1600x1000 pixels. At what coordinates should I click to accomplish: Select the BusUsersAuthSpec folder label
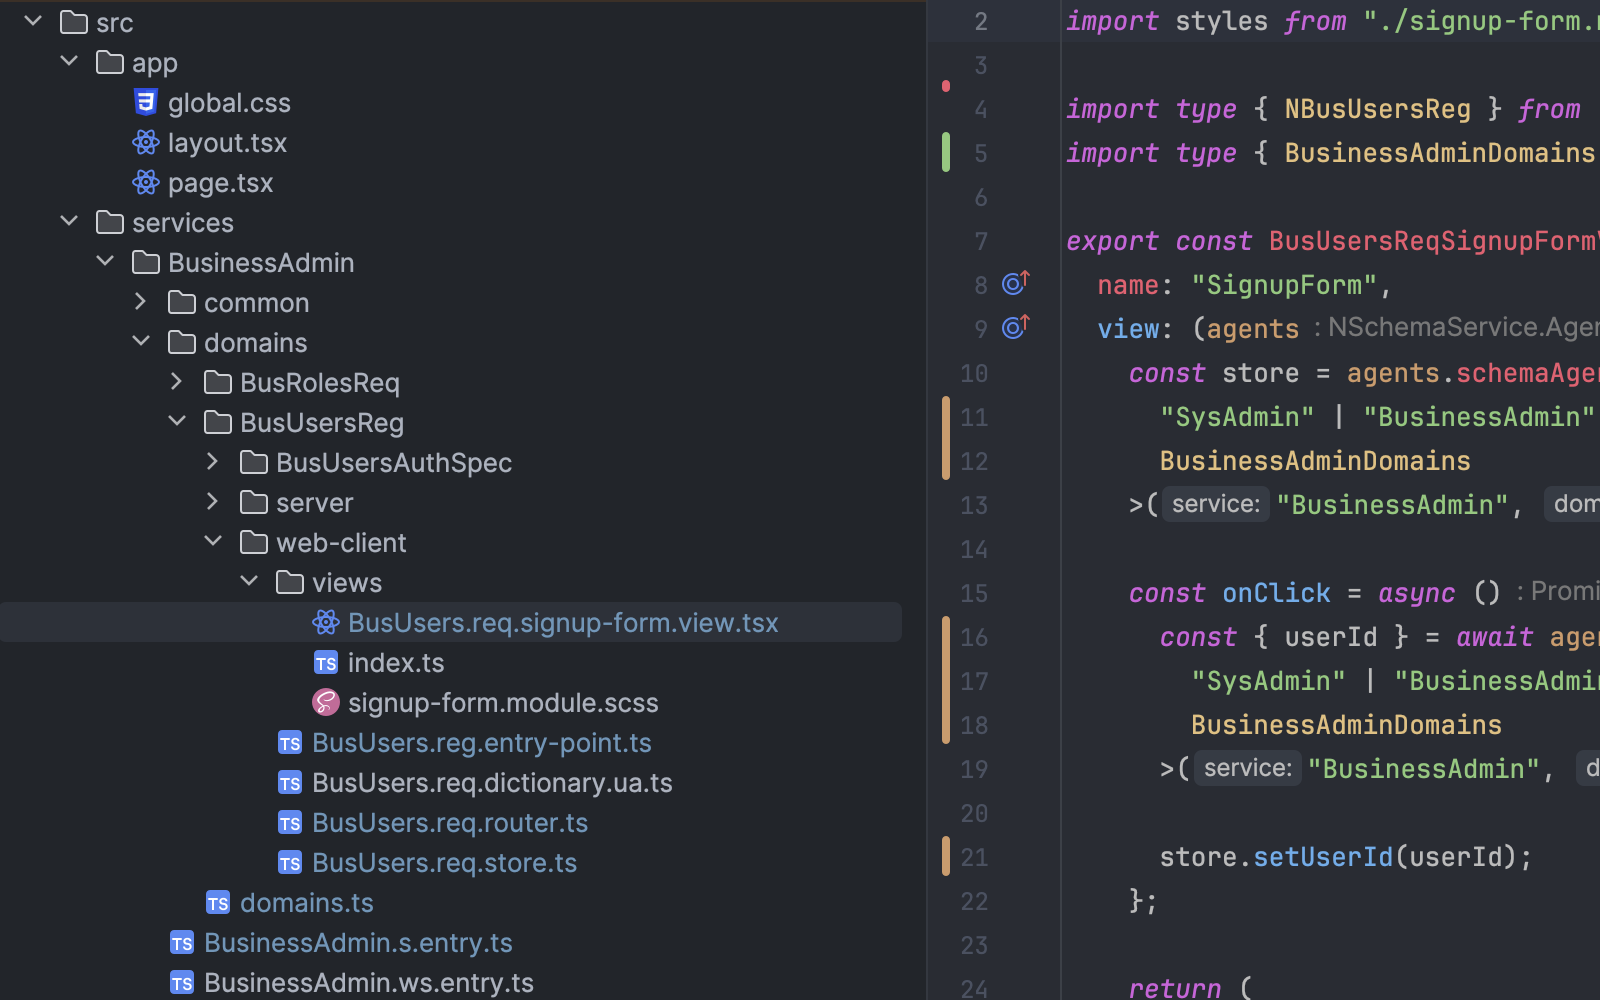click(x=394, y=463)
